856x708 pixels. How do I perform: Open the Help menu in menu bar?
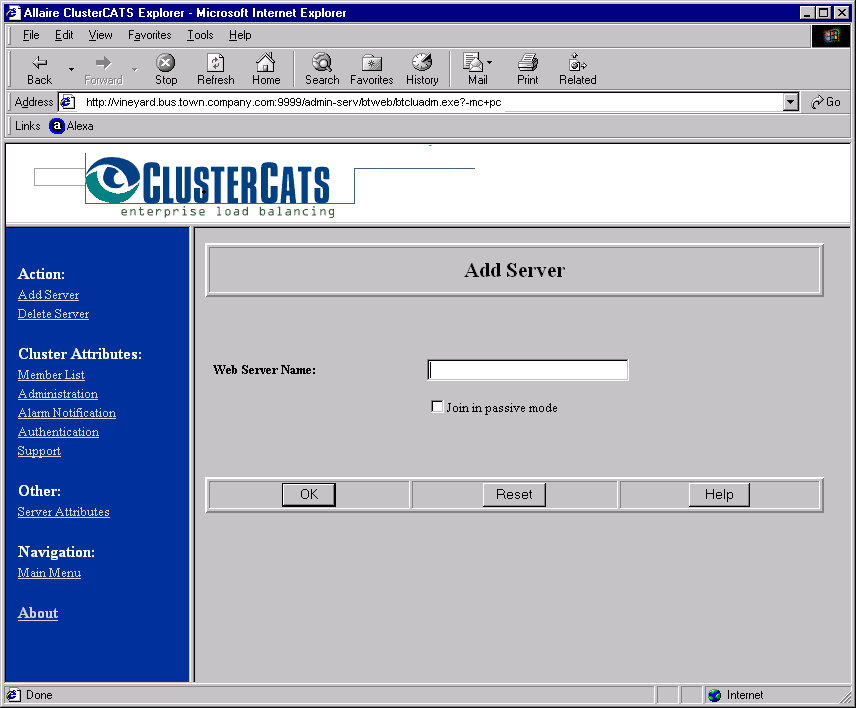coord(240,35)
